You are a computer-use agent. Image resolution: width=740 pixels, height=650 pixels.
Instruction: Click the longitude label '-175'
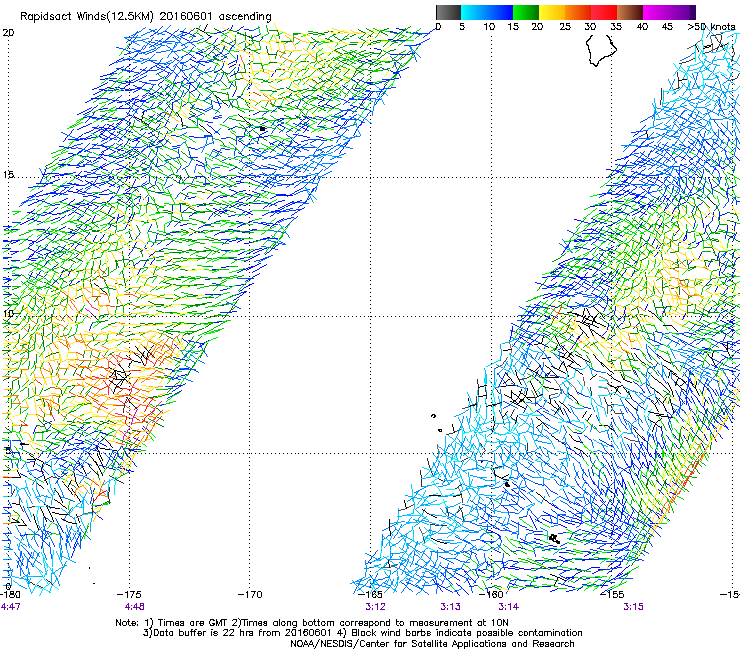point(130,594)
